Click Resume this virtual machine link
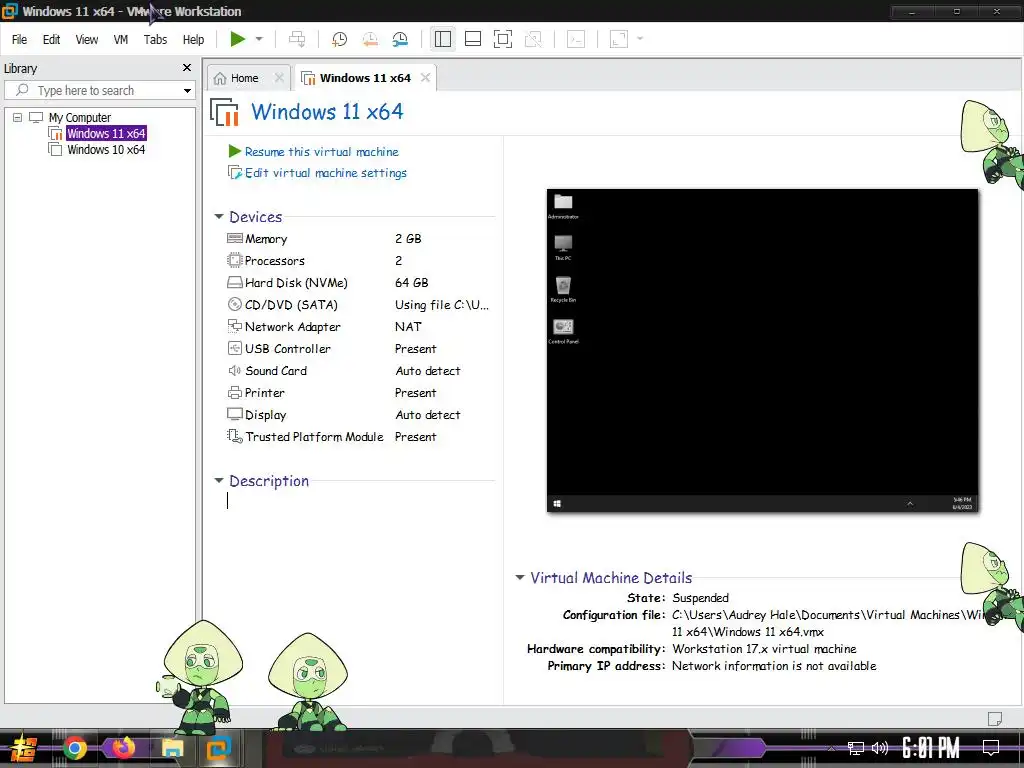Image resolution: width=1024 pixels, height=768 pixels. point(321,152)
